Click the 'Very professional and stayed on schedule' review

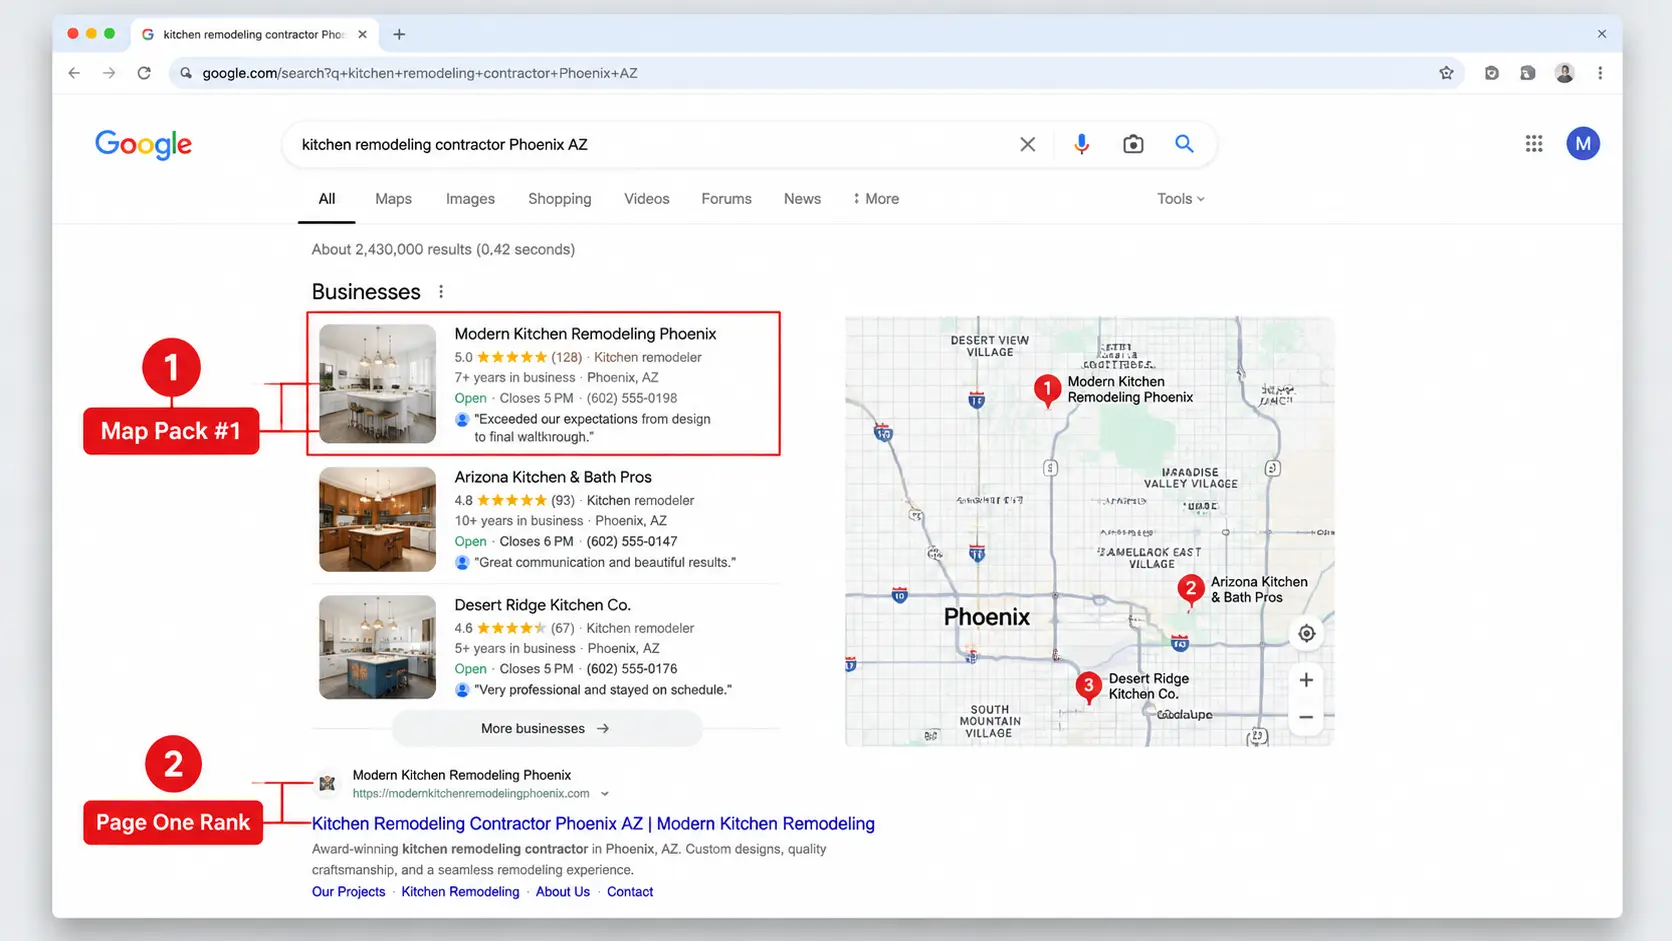point(603,690)
